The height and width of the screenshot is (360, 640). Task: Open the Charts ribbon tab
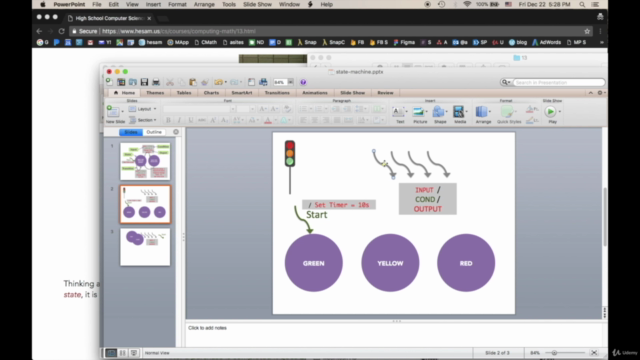(211, 93)
